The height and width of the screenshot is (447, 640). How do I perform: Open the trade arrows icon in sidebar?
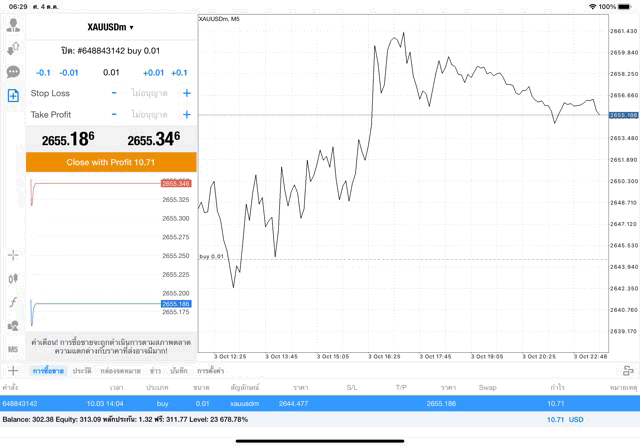tap(13, 49)
